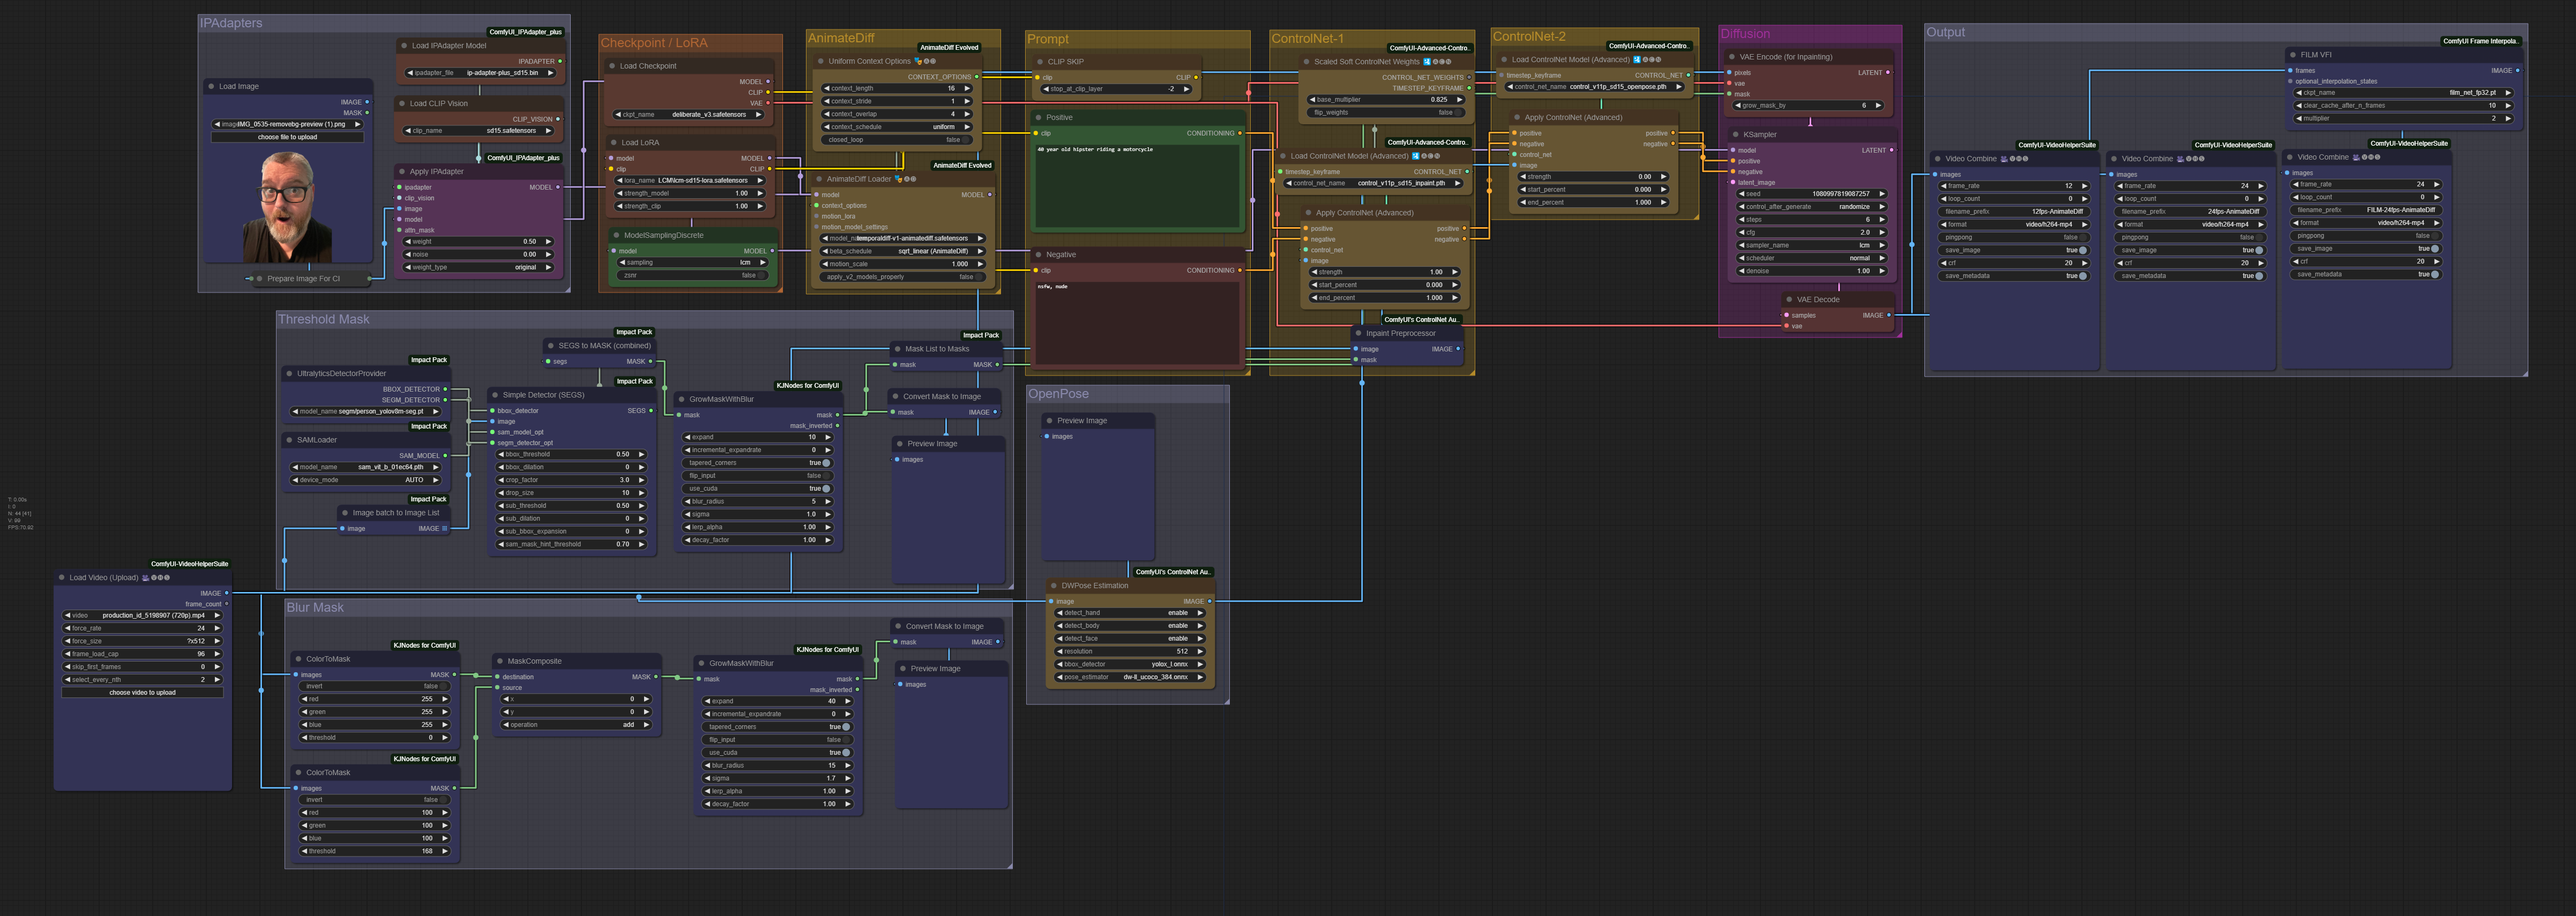Click the Inpaint Preprocessor node collapse dot
The width and height of the screenshot is (2576, 916).
[x=1358, y=334]
